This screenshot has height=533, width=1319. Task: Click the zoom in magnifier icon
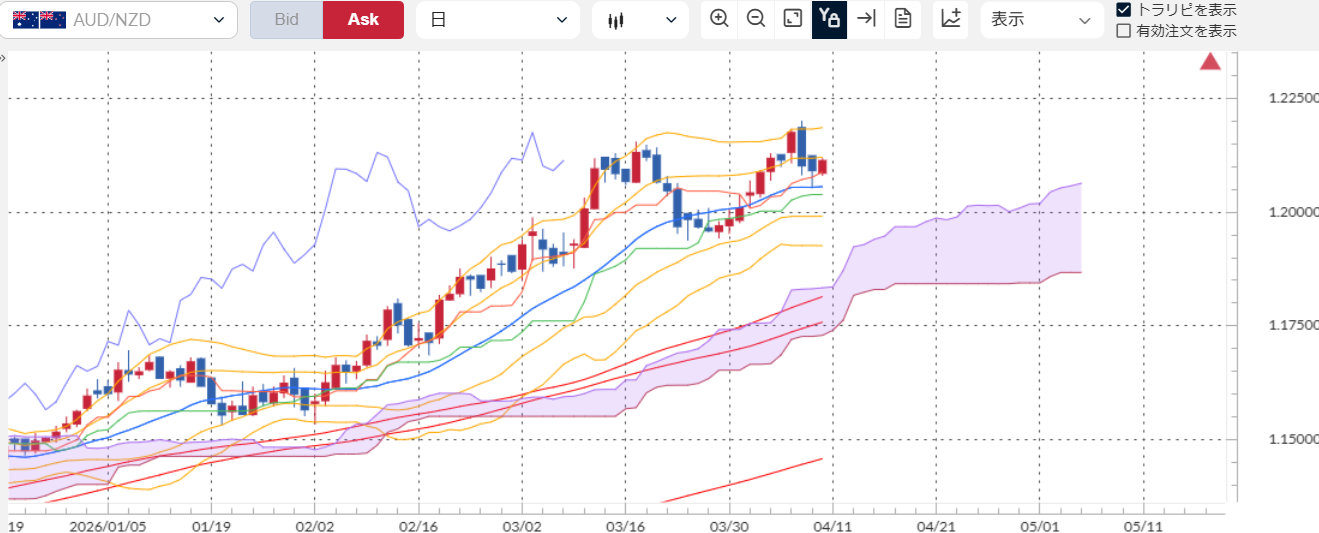(x=719, y=19)
